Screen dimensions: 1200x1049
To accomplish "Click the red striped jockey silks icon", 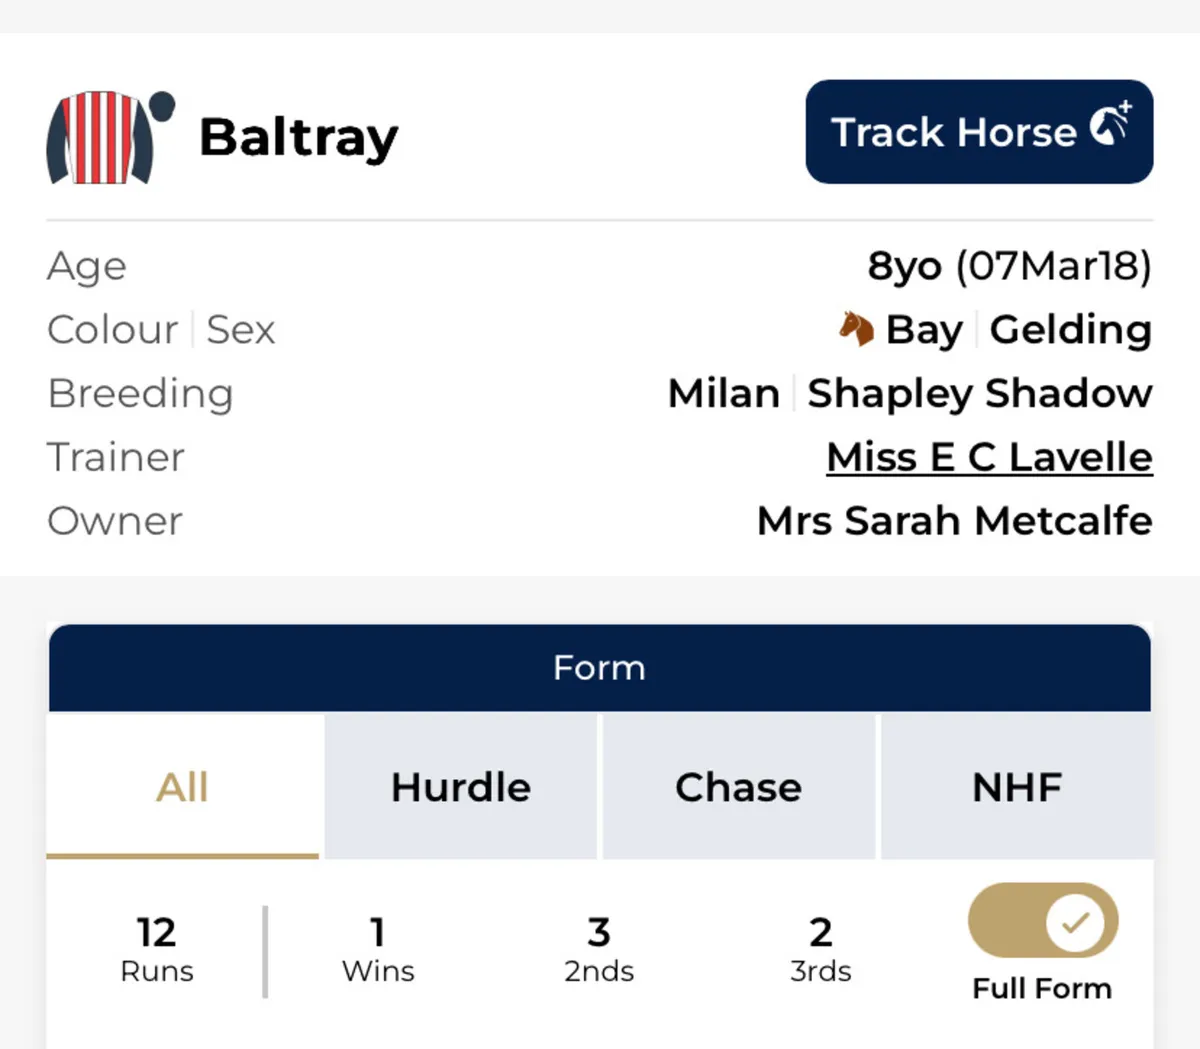I will pos(103,138).
